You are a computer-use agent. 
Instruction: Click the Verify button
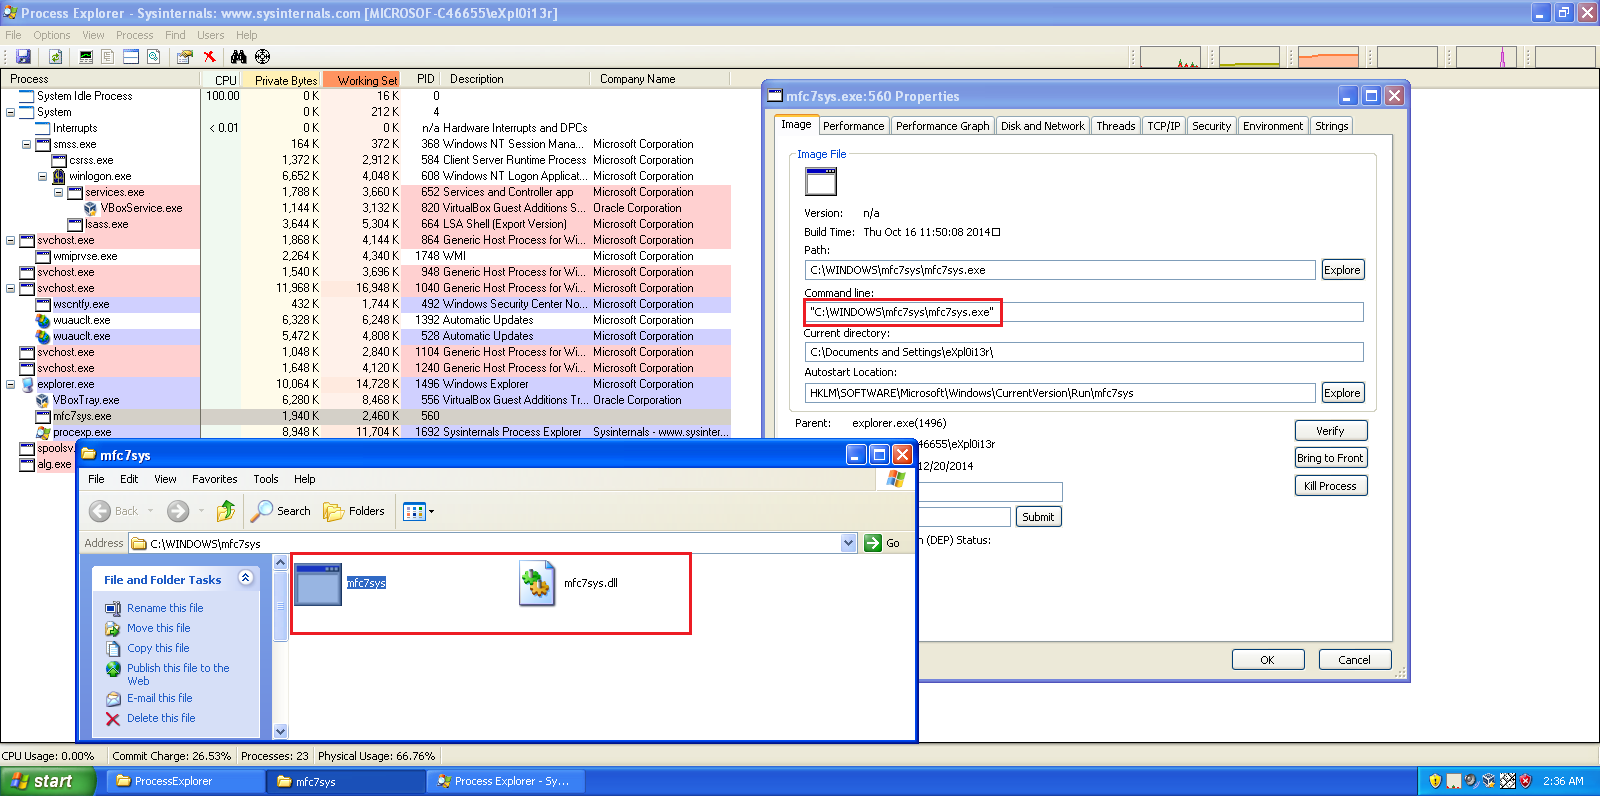(1330, 431)
